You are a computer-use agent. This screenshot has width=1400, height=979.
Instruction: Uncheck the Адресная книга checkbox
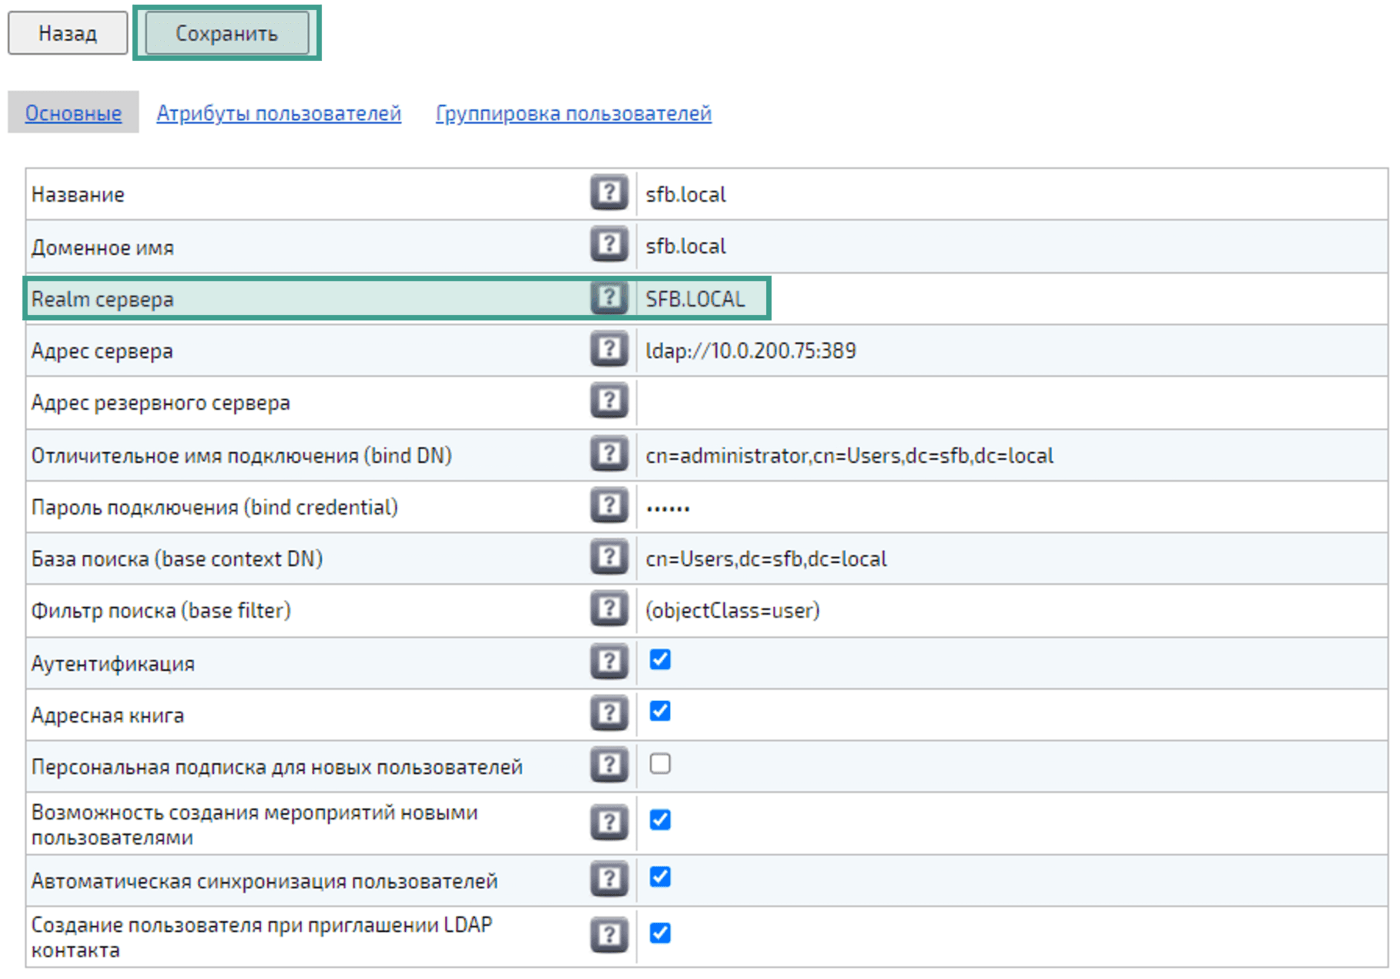click(660, 712)
